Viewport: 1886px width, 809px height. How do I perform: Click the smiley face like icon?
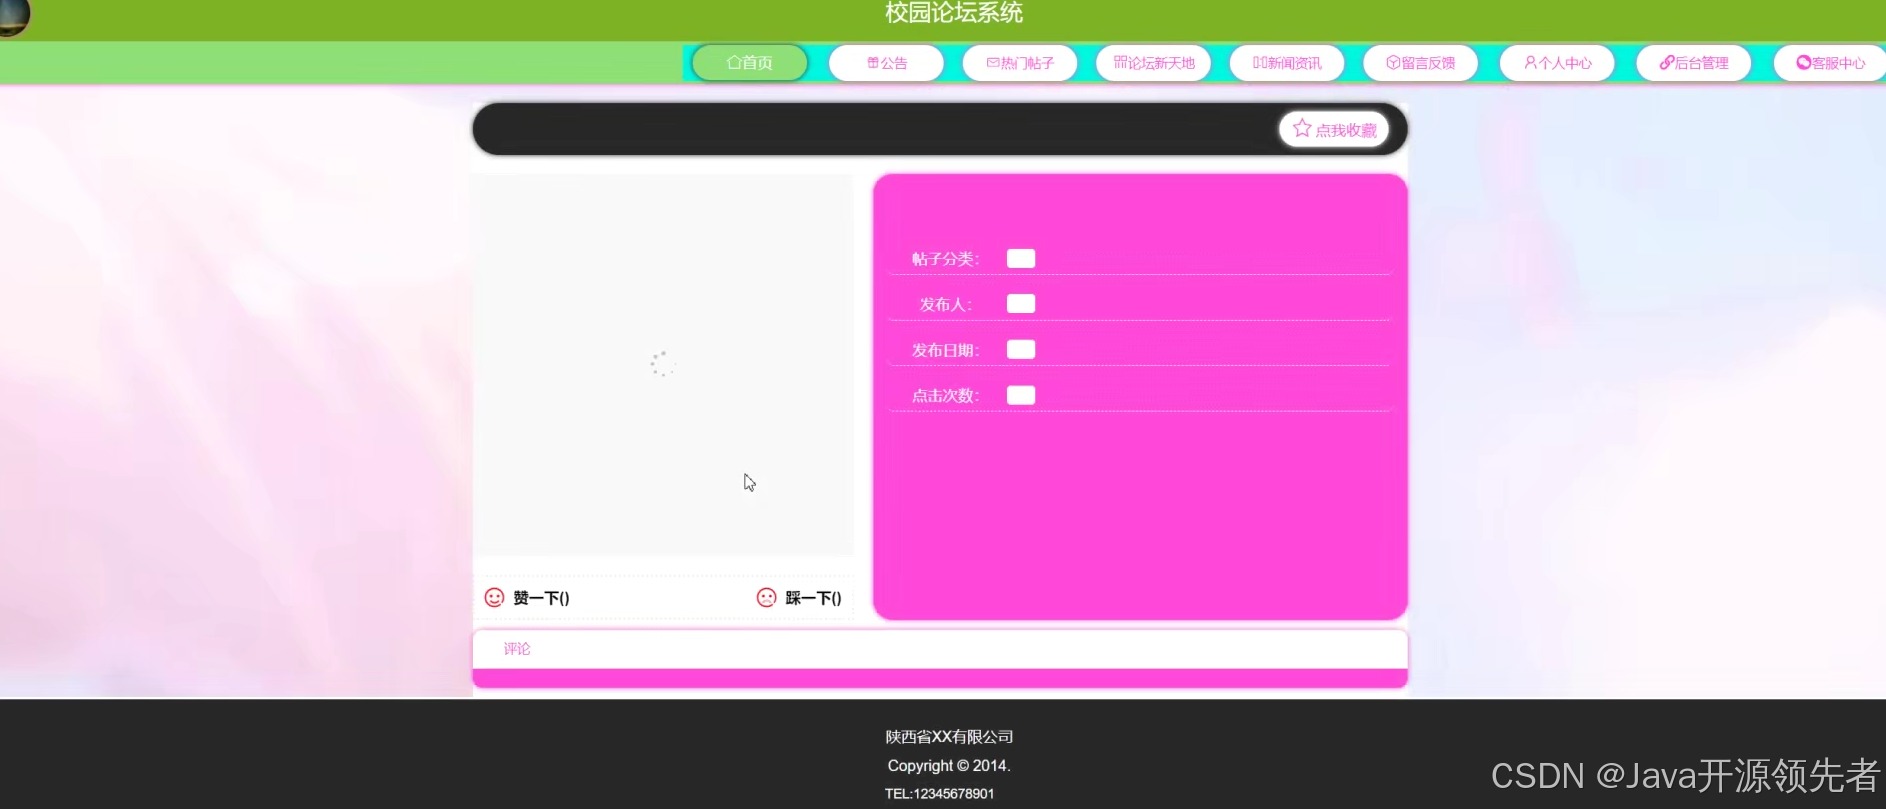[x=494, y=598]
